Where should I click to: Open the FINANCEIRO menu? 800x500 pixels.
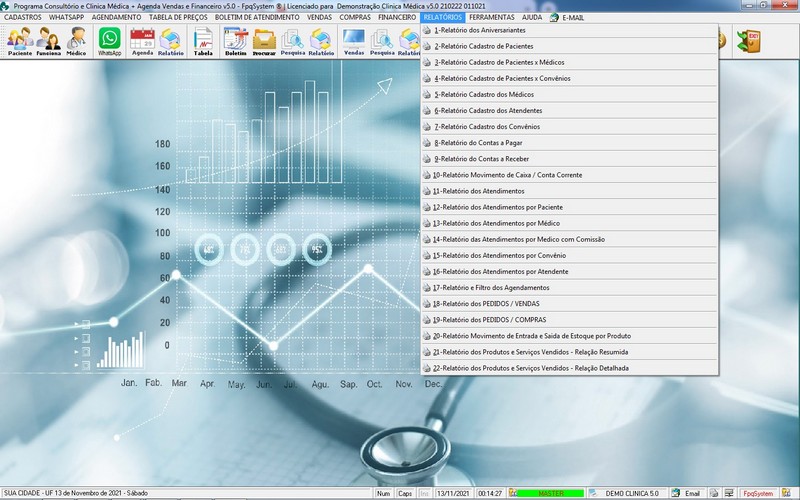point(397,17)
